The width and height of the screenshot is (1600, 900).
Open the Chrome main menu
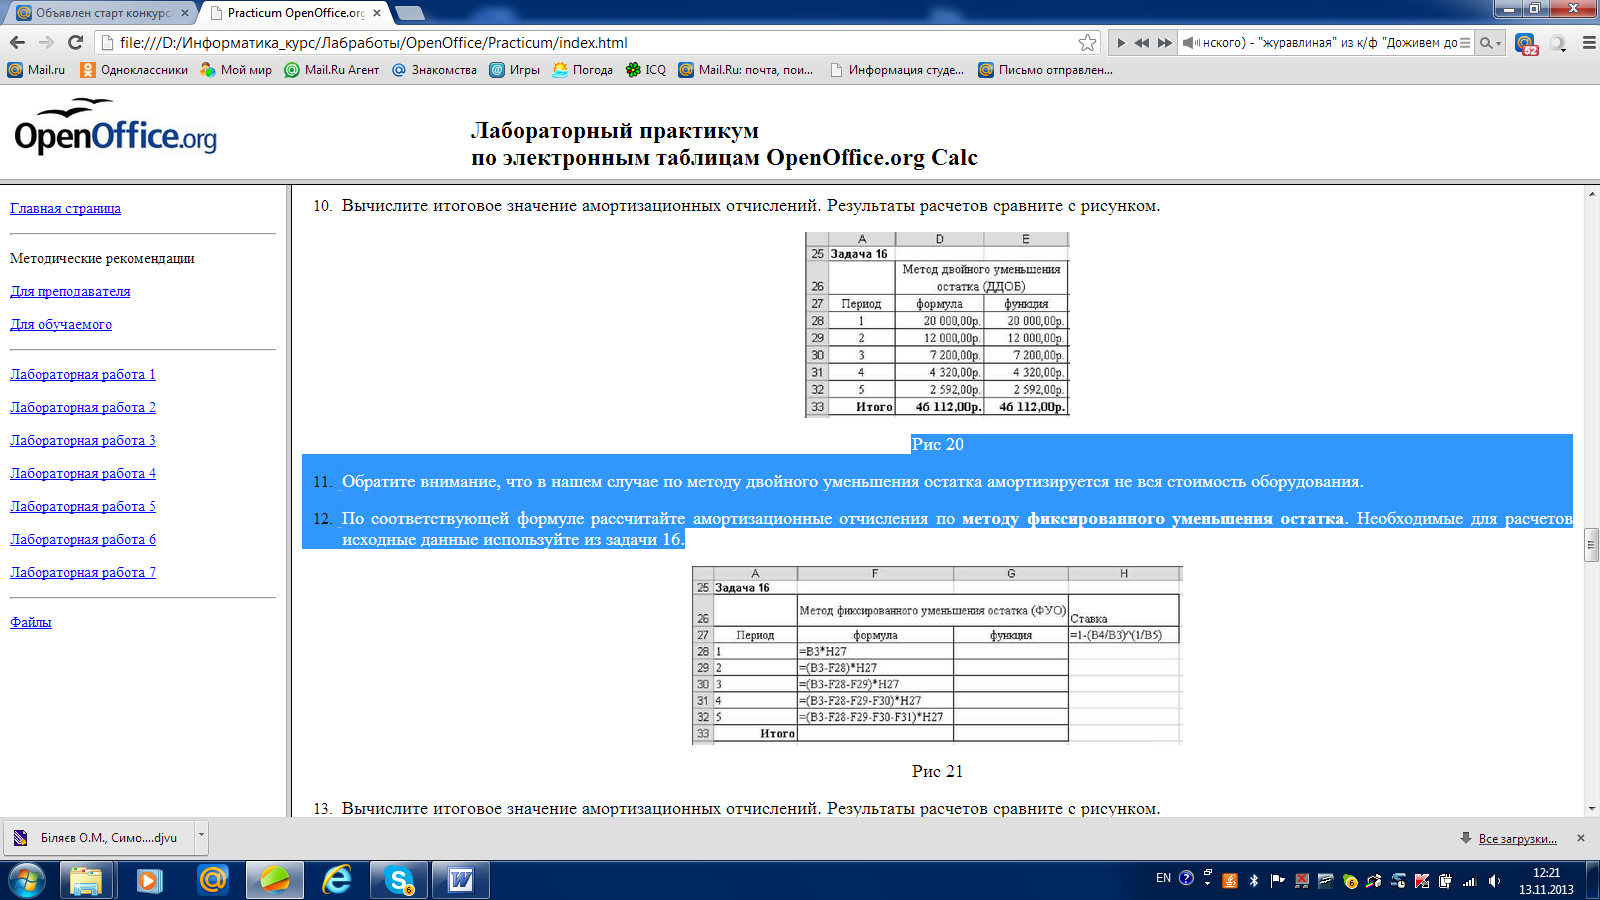point(1588,43)
